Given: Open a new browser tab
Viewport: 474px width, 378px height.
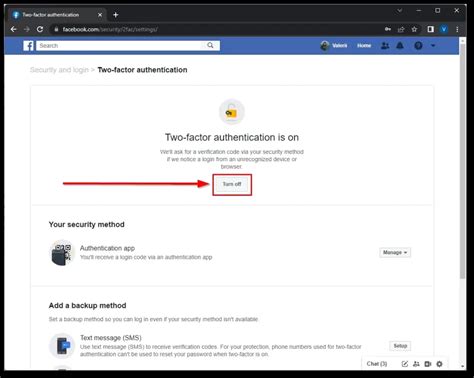Looking at the screenshot, I should pos(116,15).
